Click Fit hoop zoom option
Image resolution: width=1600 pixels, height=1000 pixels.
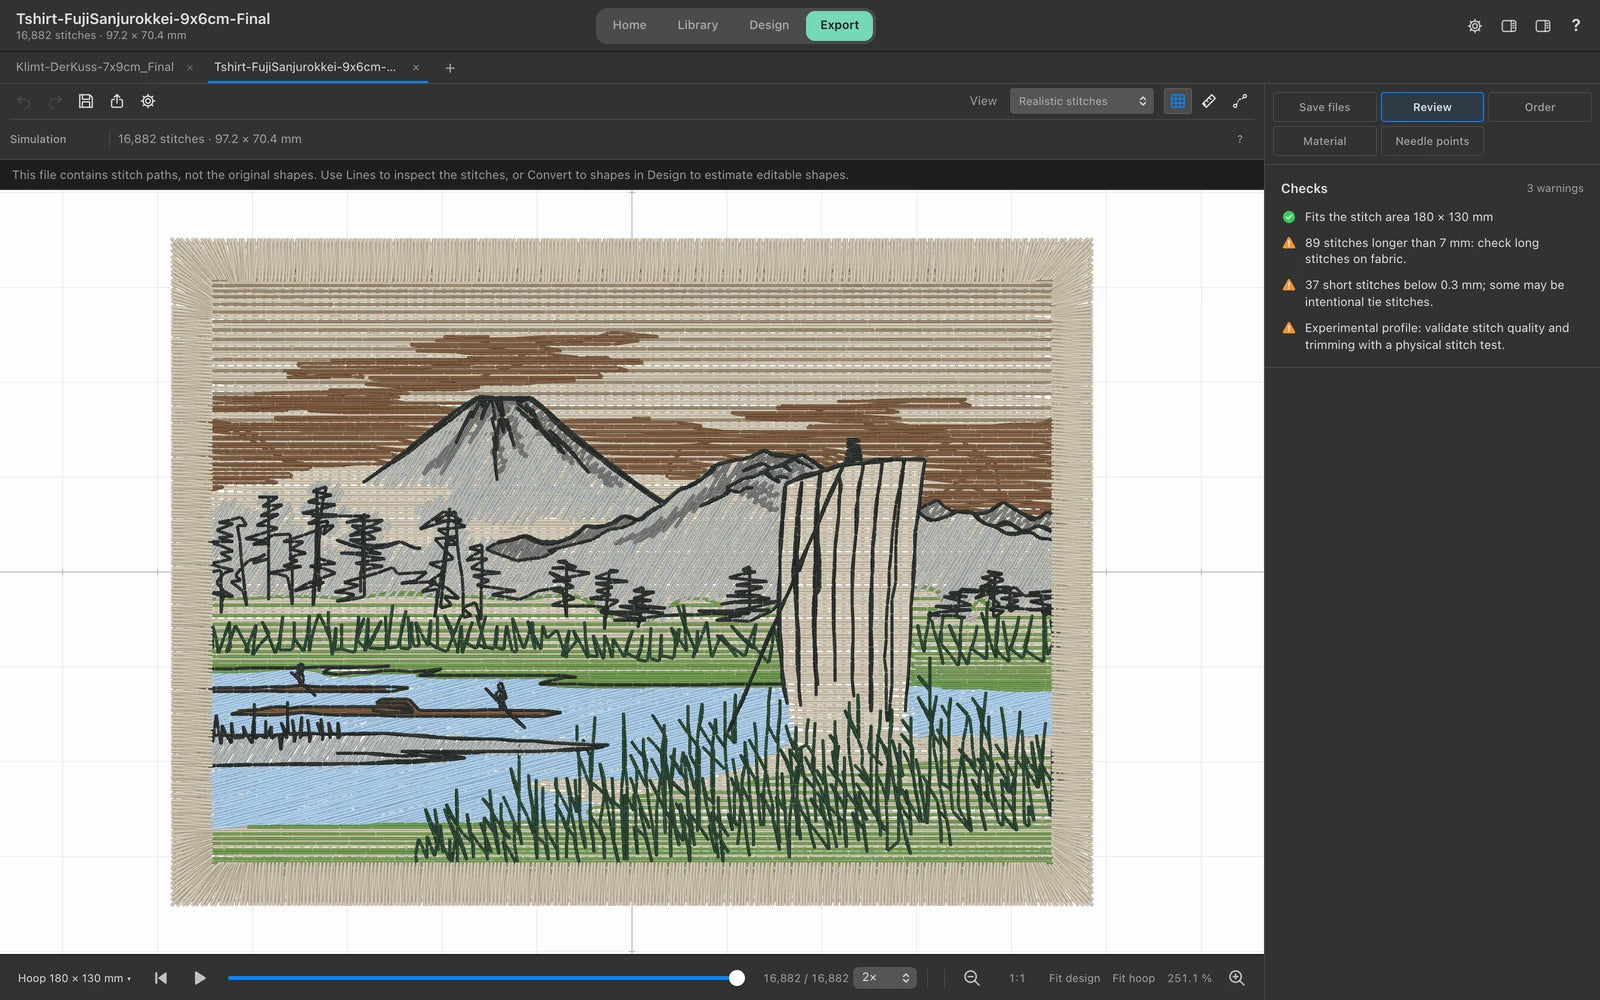click(x=1133, y=978)
